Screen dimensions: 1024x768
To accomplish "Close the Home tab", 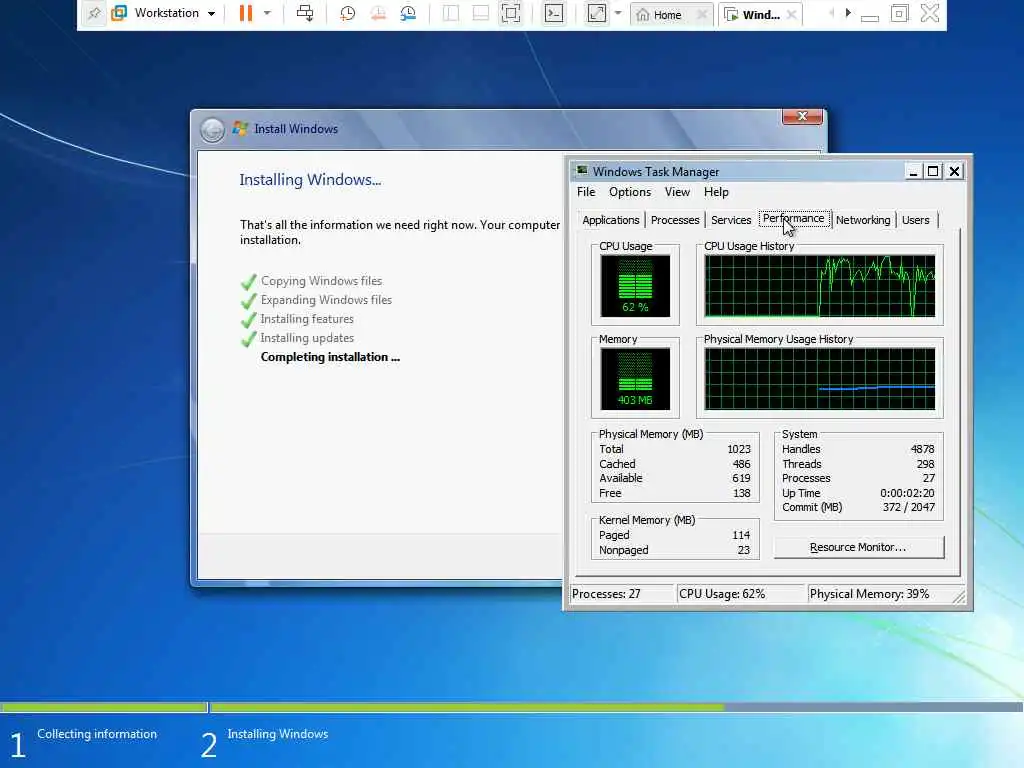I will [x=702, y=14].
